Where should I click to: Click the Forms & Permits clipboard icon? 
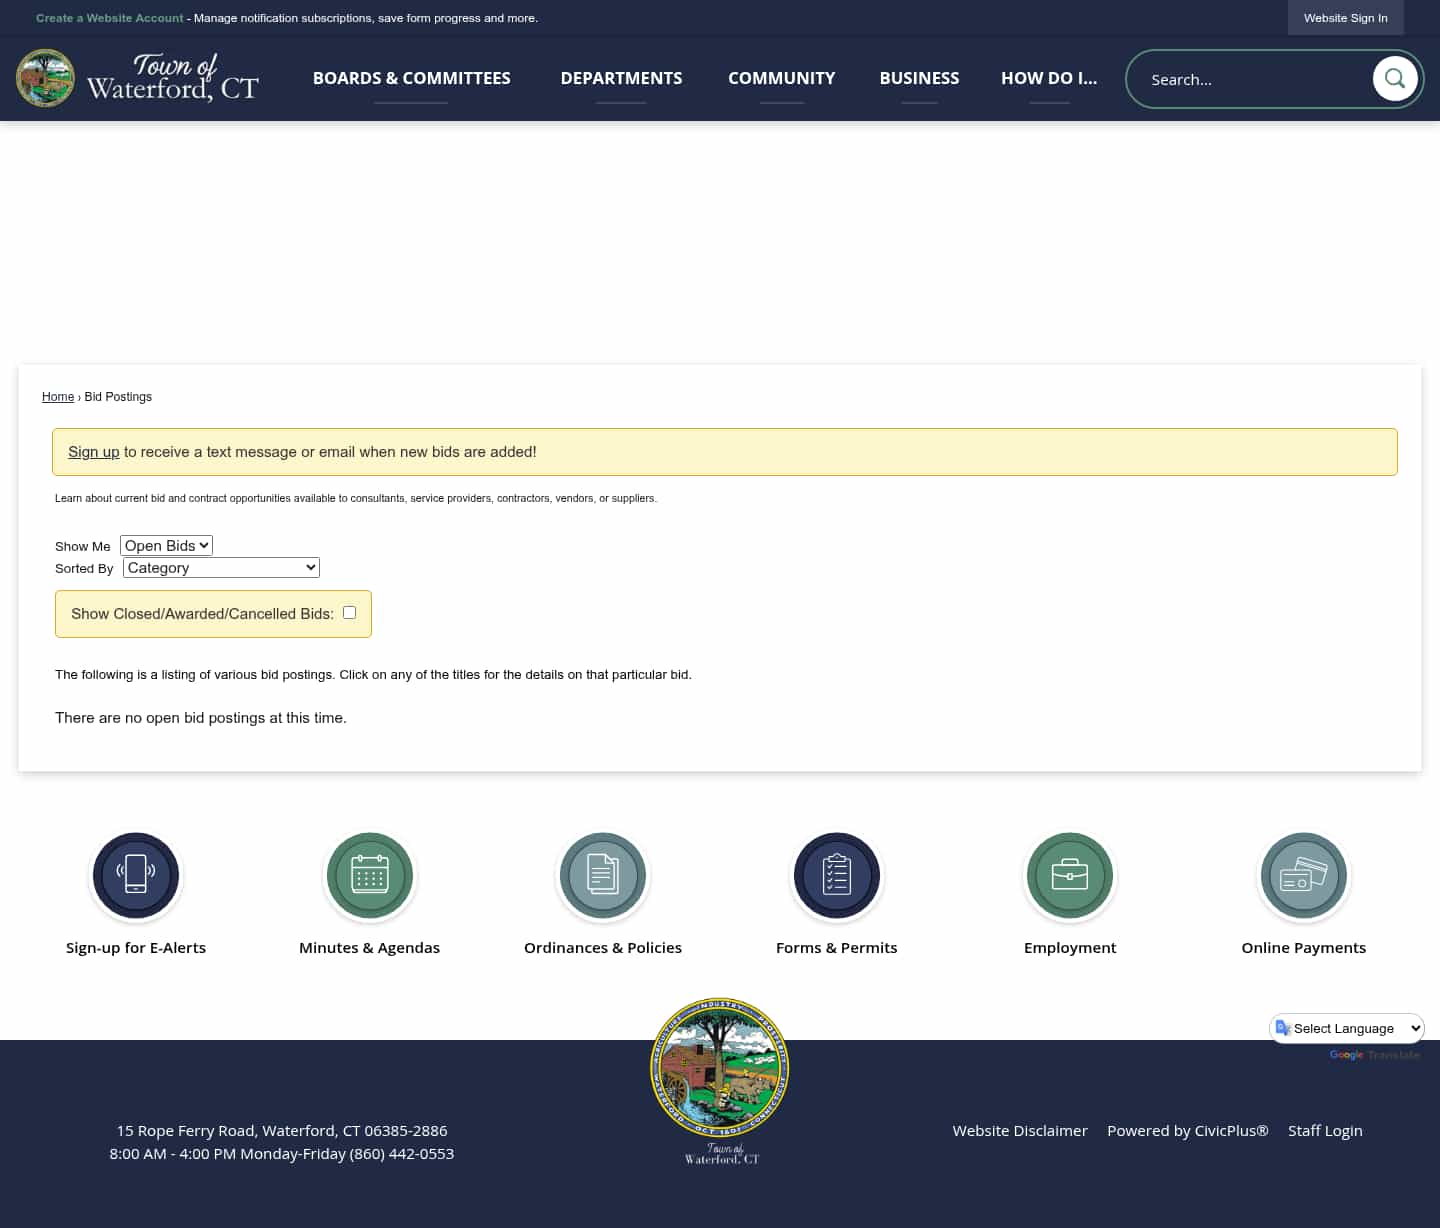pyautogui.click(x=836, y=875)
